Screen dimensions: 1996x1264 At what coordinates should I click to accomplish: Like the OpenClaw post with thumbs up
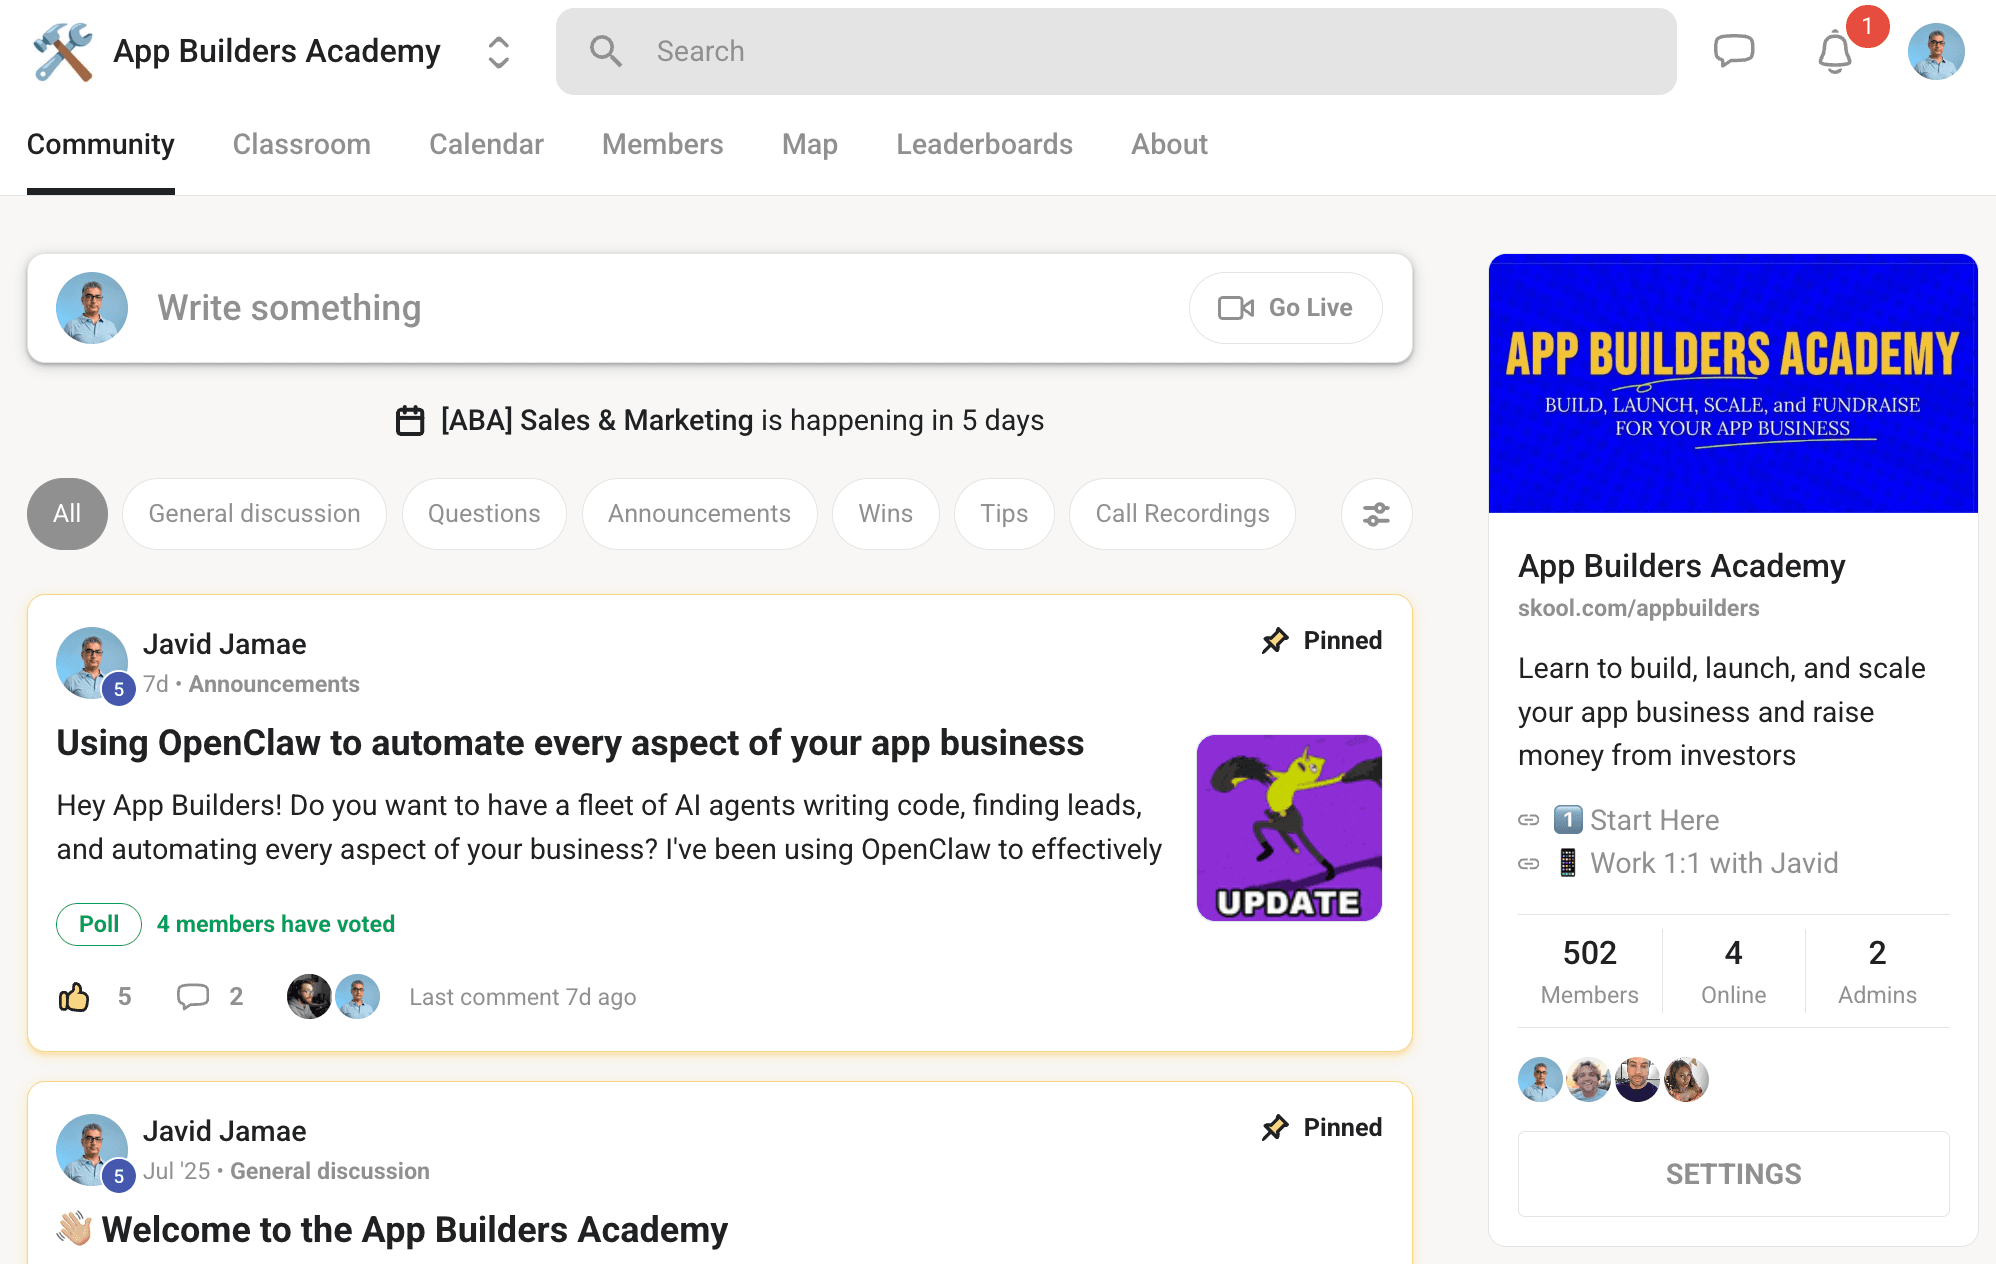pyautogui.click(x=74, y=997)
